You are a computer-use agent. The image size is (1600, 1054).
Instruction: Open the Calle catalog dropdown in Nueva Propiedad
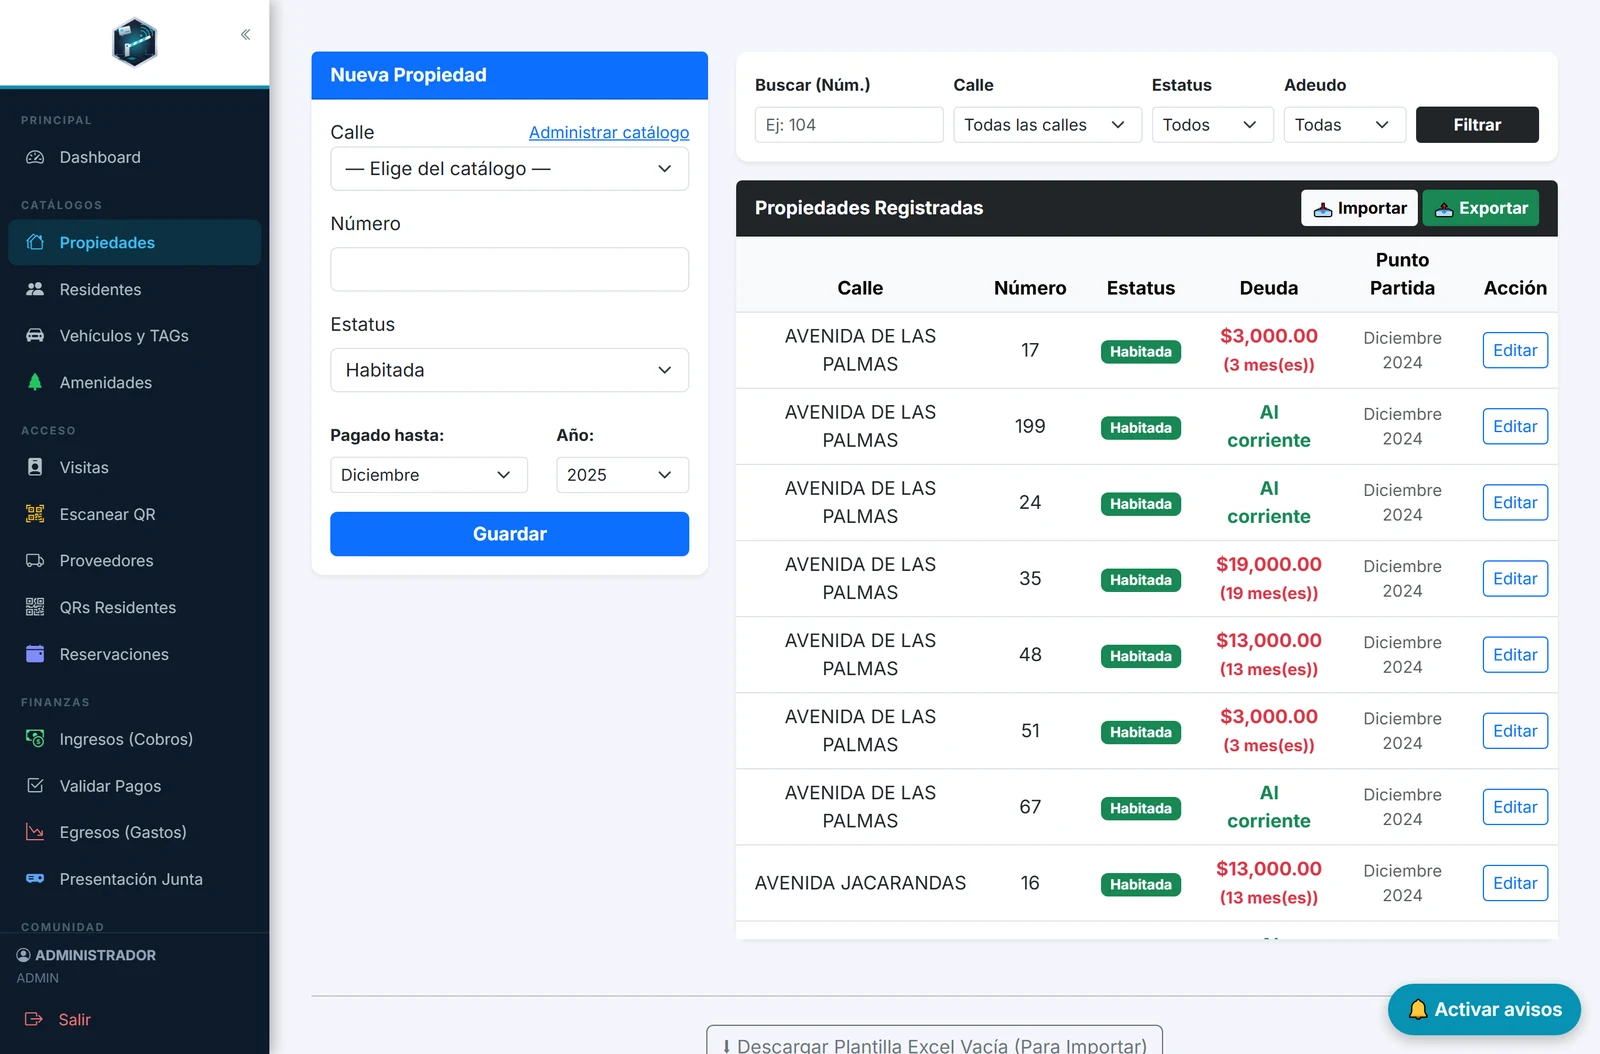click(x=509, y=169)
